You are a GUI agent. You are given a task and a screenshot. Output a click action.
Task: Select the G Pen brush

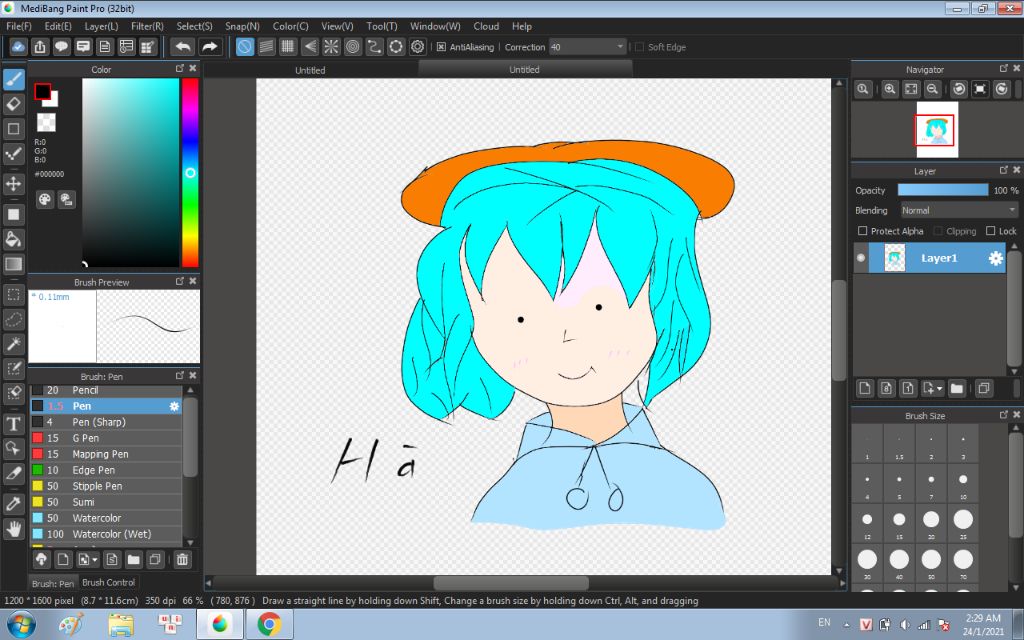[106, 438]
